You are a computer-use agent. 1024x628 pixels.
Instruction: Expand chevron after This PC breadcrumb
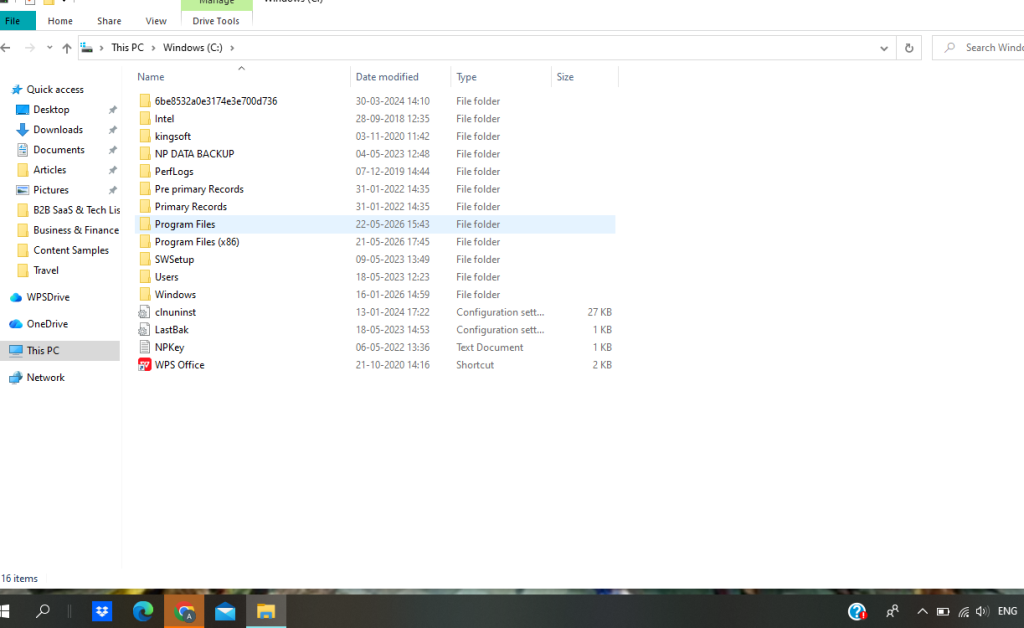pos(153,48)
